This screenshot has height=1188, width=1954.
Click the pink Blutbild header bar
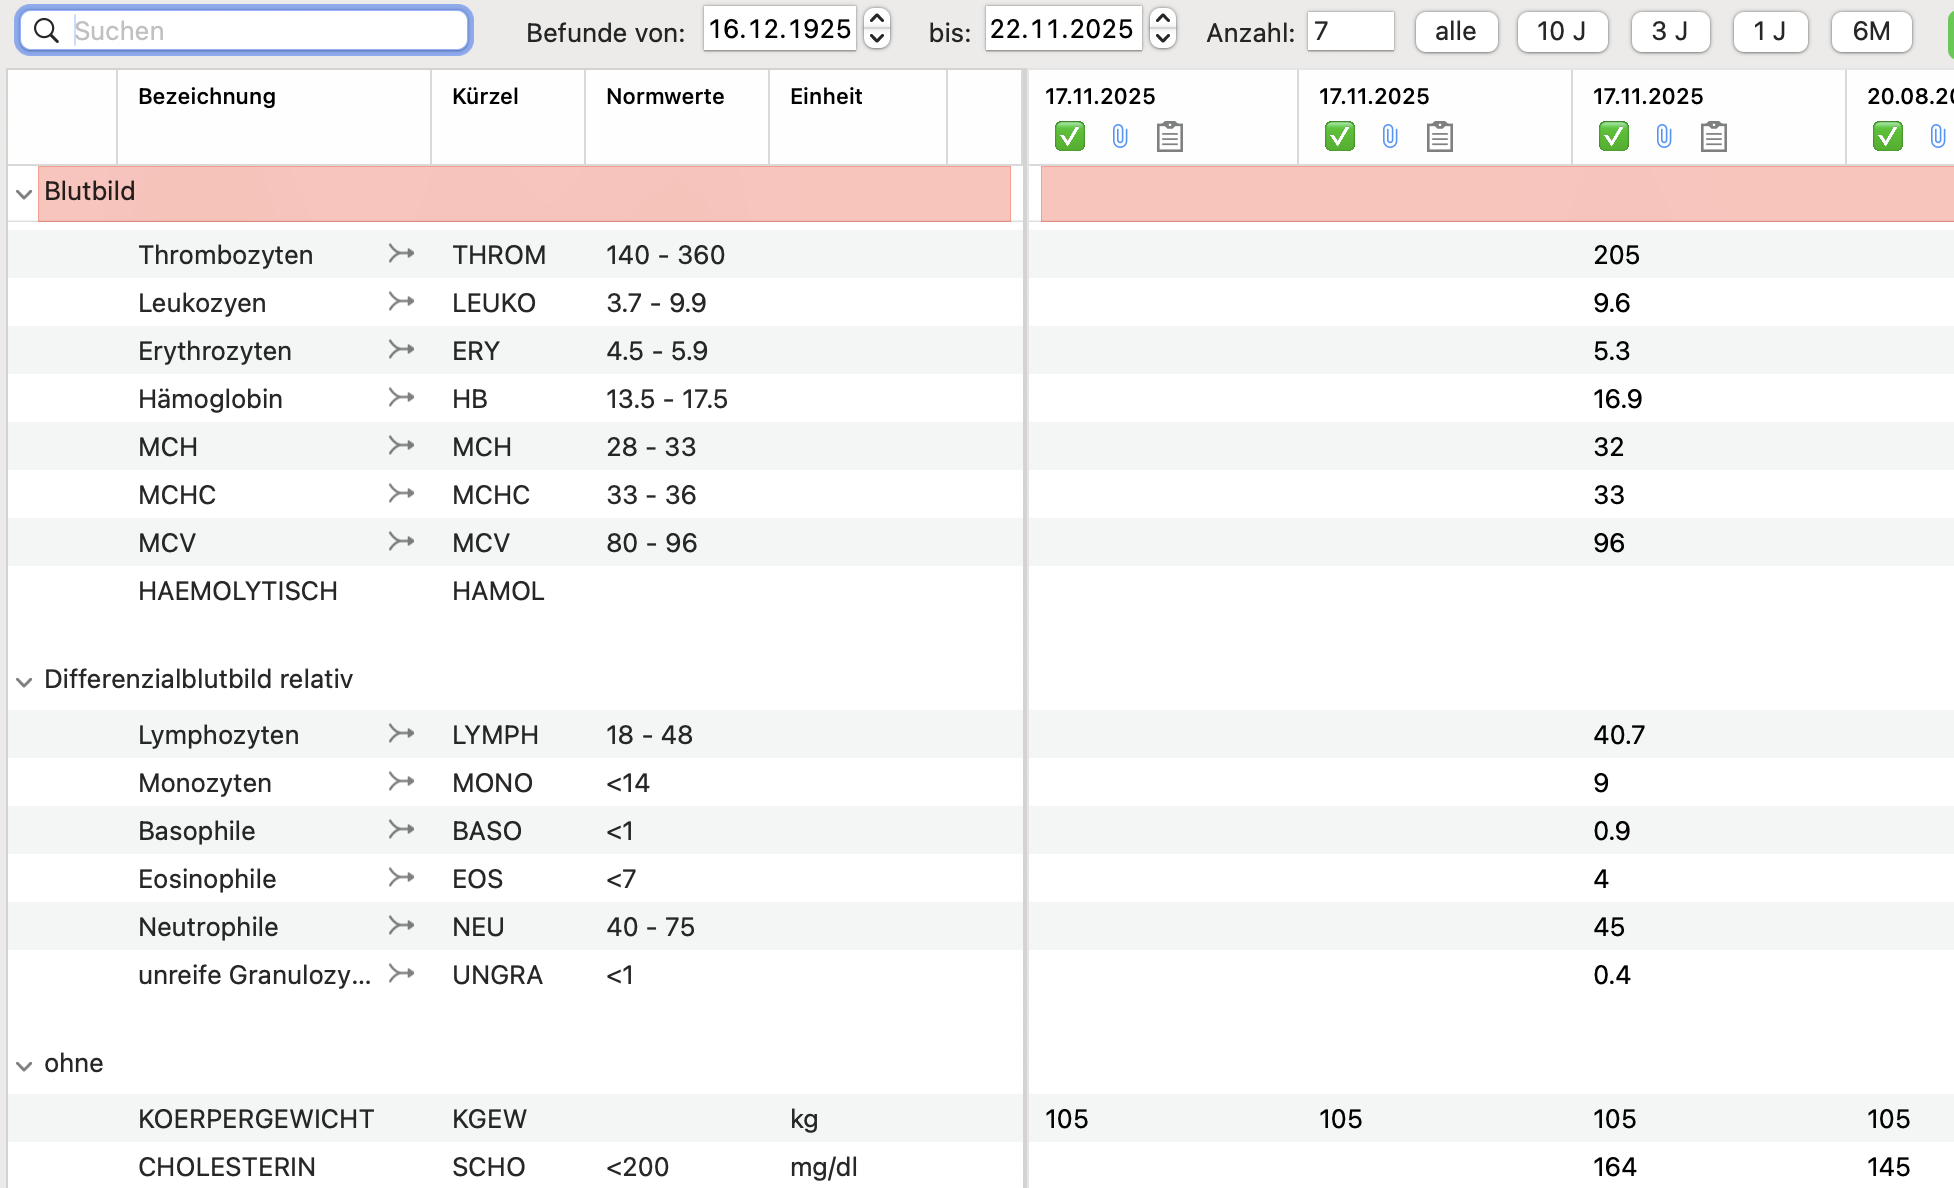(524, 193)
